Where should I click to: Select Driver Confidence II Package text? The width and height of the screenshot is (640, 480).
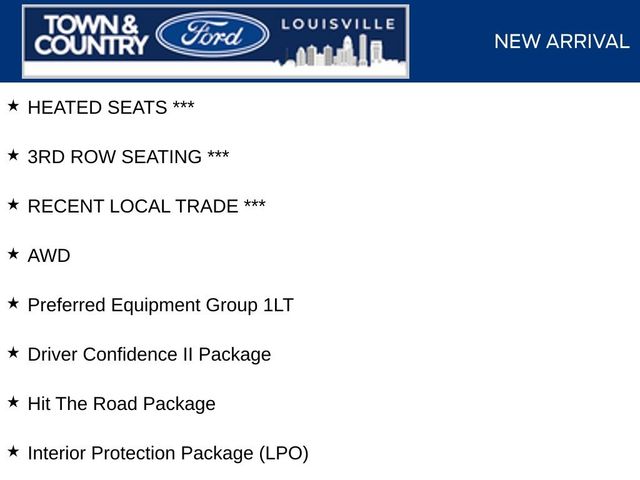tap(149, 355)
